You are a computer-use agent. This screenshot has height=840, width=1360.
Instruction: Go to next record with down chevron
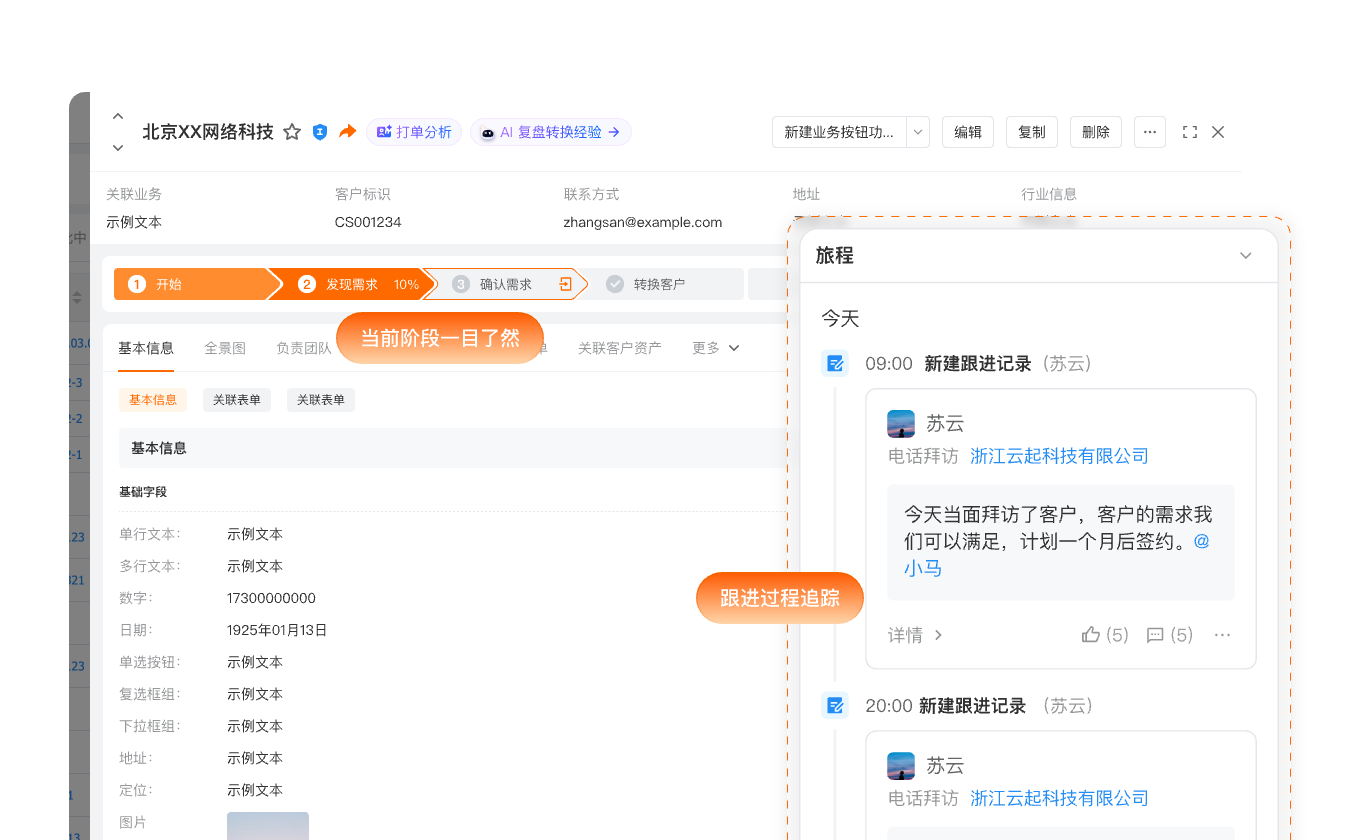pos(118,148)
